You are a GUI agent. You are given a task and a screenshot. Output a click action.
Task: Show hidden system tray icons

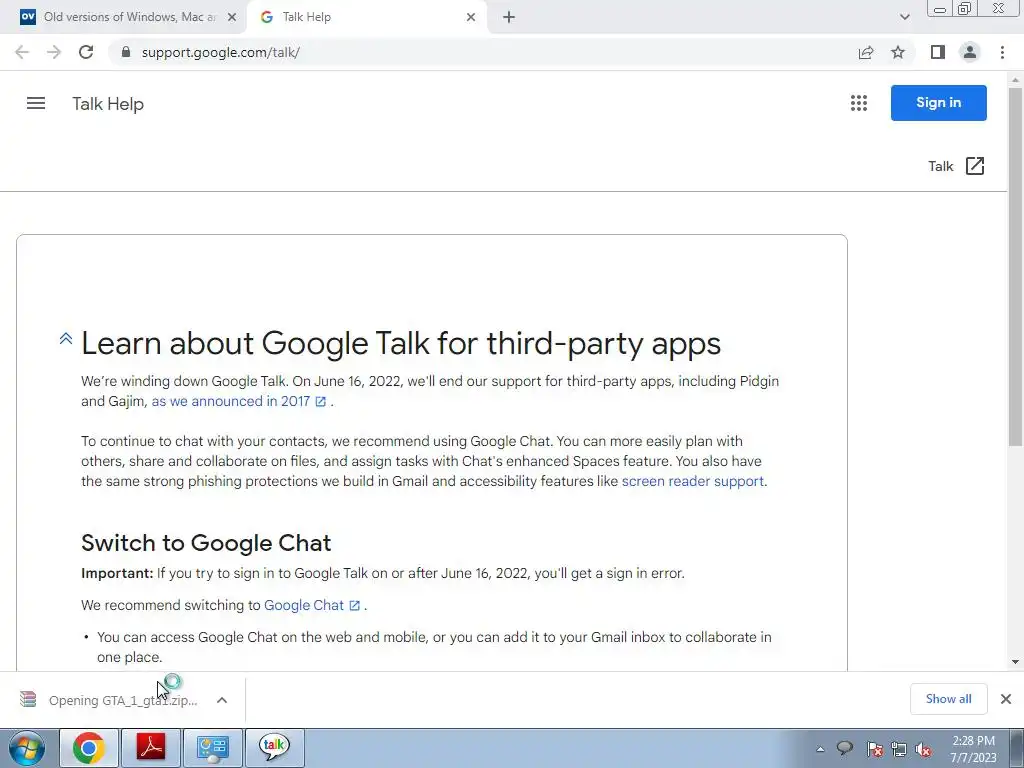820,749
